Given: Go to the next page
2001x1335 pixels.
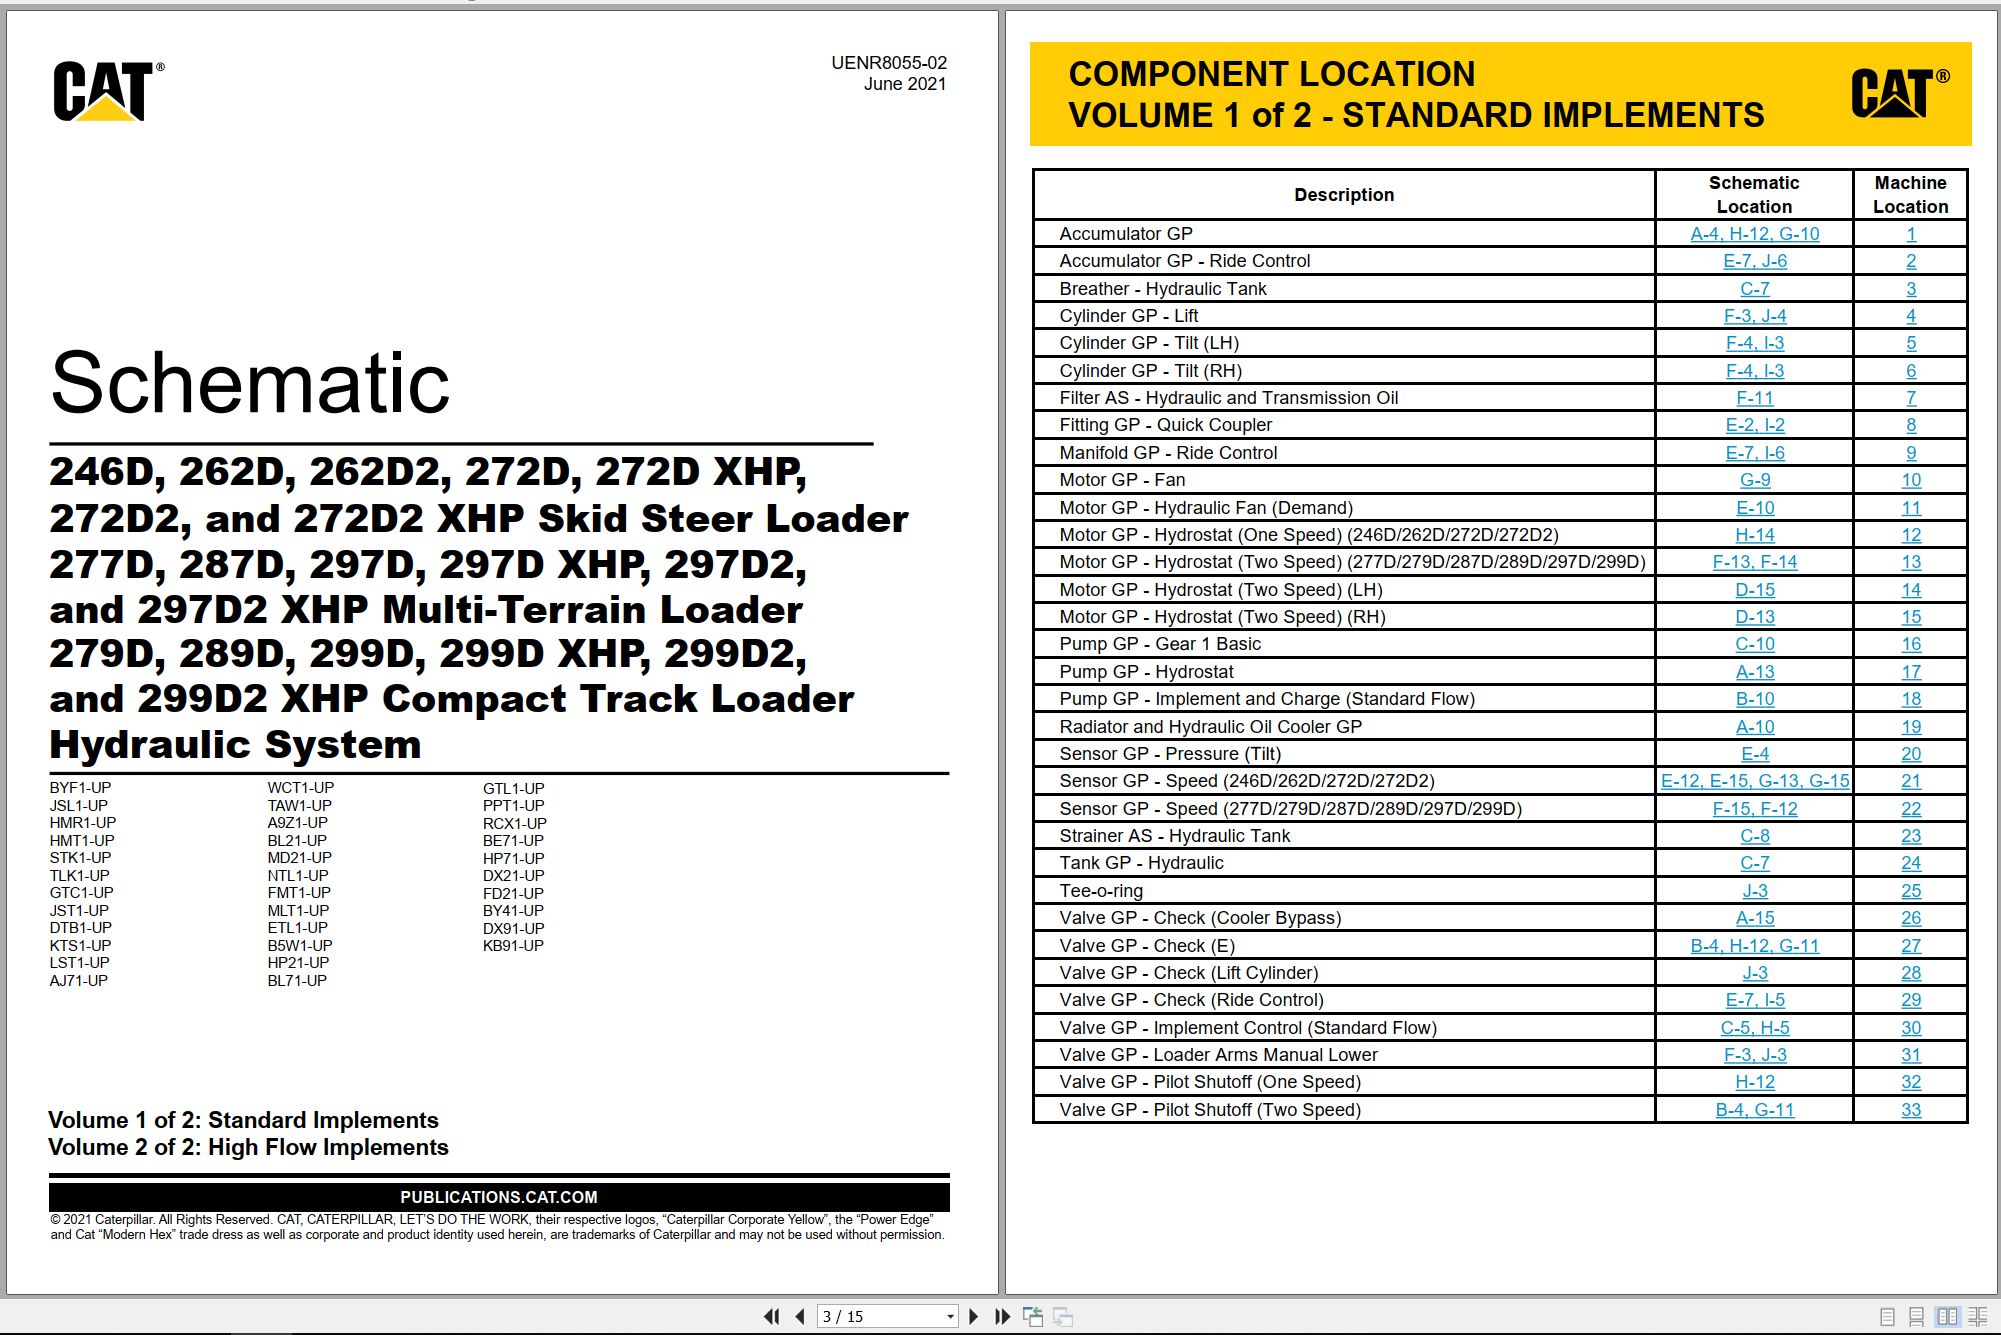Looking at the screenshot, I should (973, 1317).
